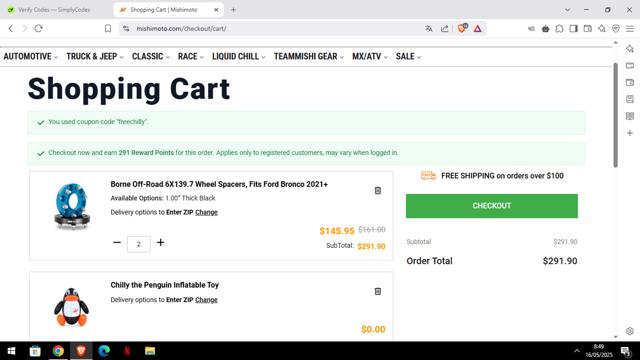This screenshot has width=640, height=360.
Task: Open Netflix from the taskbar
Action: (x=127, y=351)
